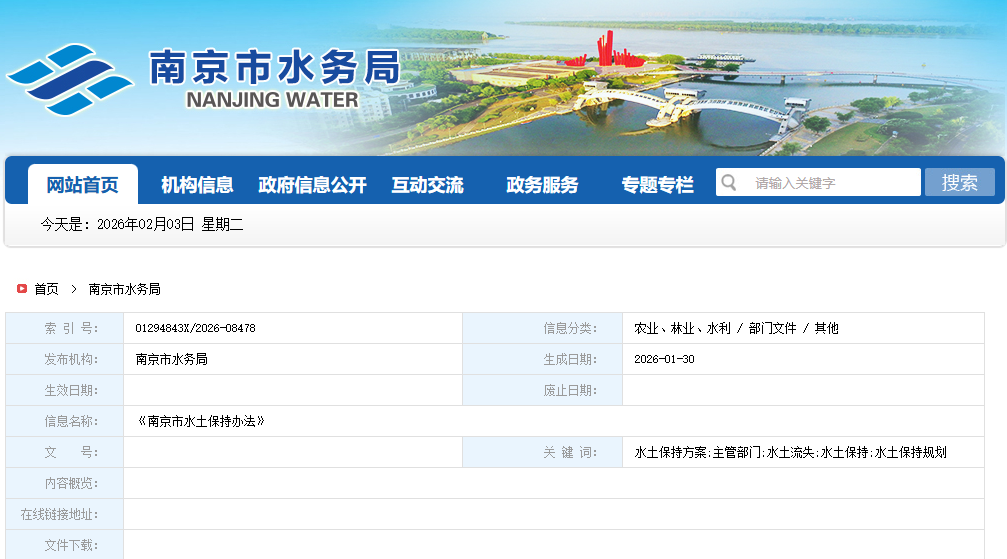Open the 网站首页 tab

click(83, 185)
